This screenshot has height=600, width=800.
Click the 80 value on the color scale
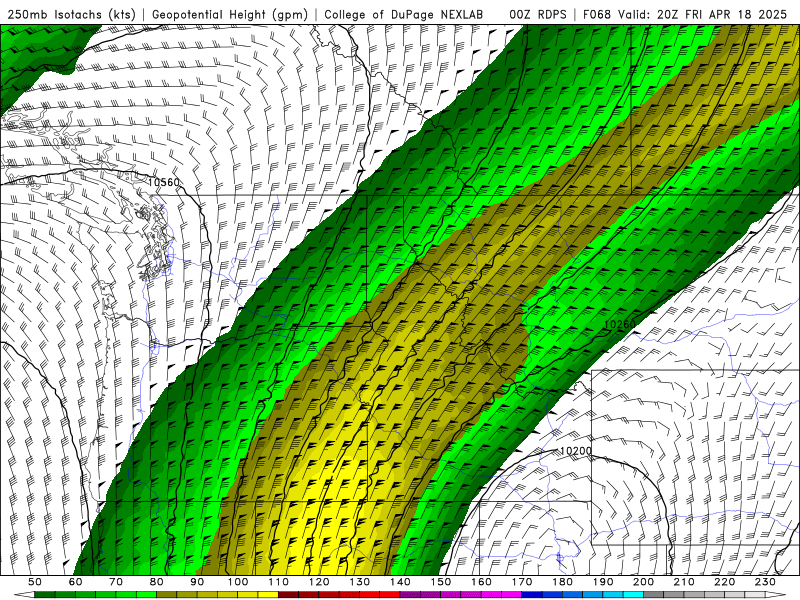[157, 582]
